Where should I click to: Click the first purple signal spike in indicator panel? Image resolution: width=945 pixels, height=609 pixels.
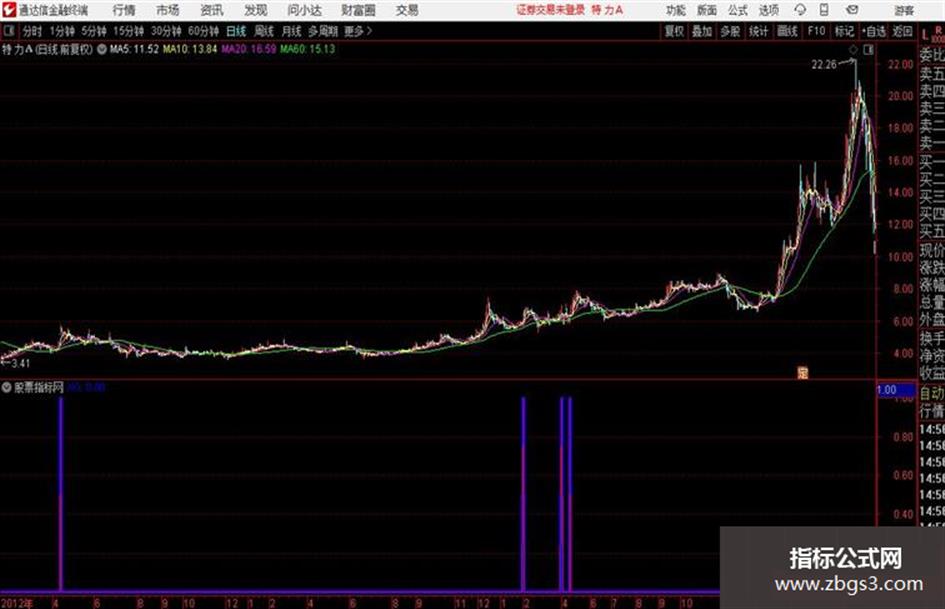[x=61, y=494]
